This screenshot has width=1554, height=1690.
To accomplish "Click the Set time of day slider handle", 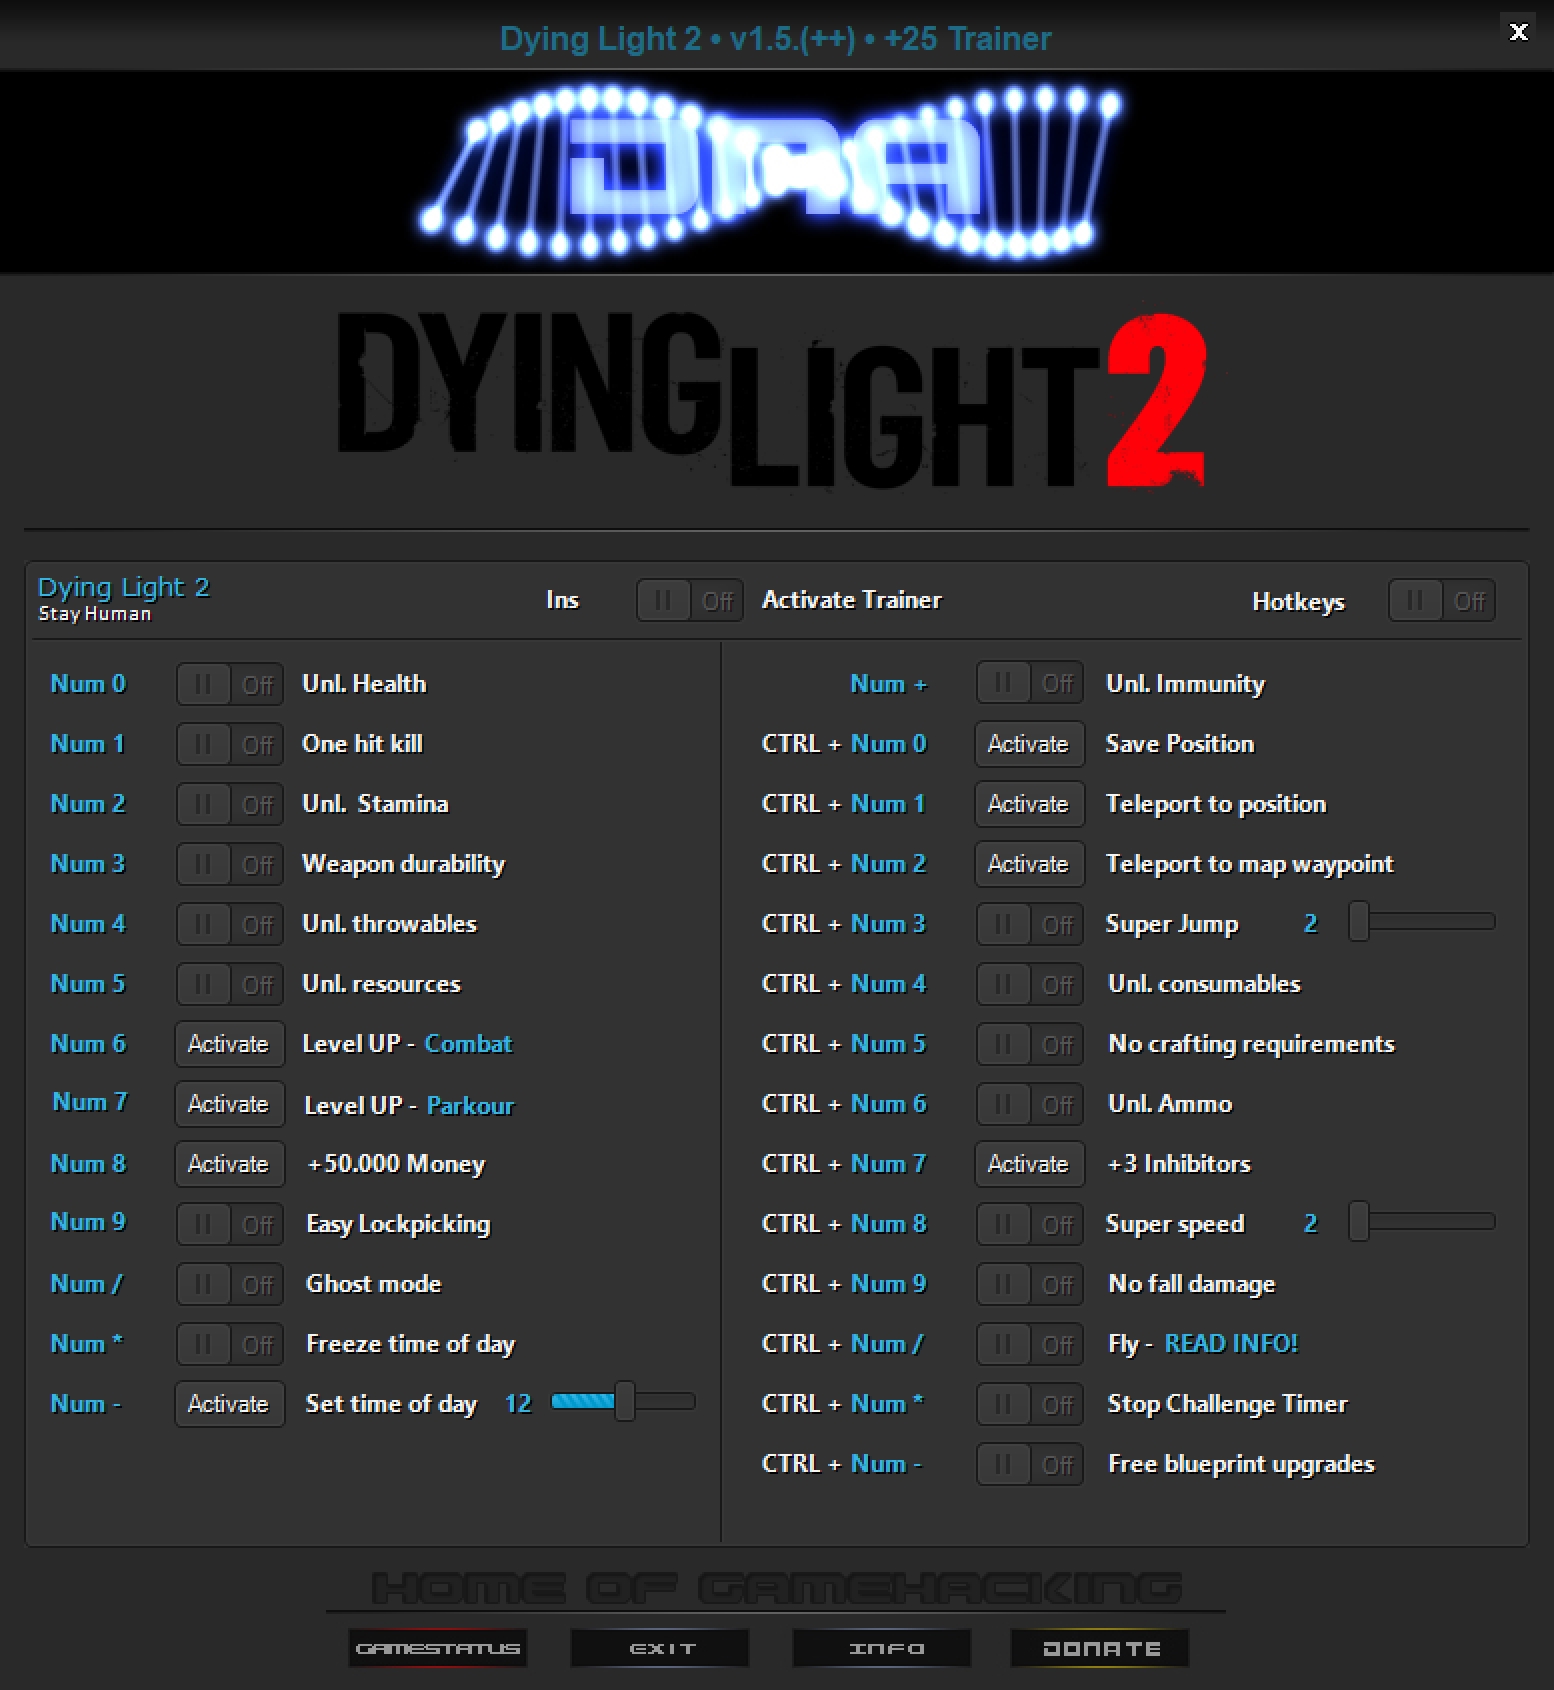I will pos(625,1402).
